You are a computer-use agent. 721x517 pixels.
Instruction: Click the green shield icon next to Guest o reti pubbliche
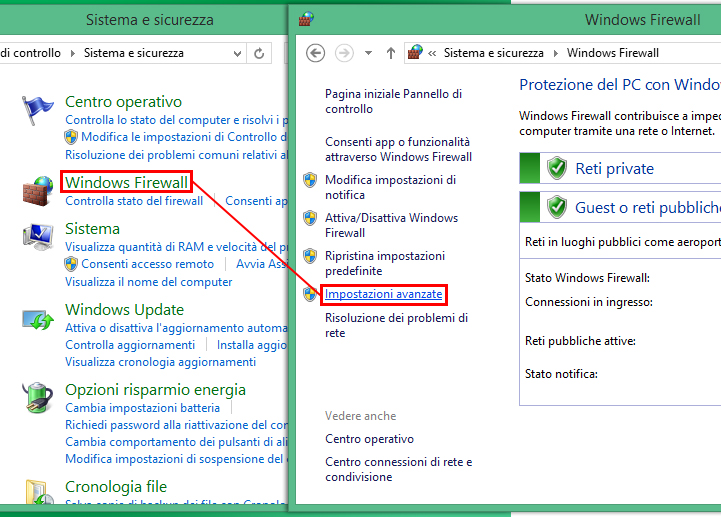point(557,207)
